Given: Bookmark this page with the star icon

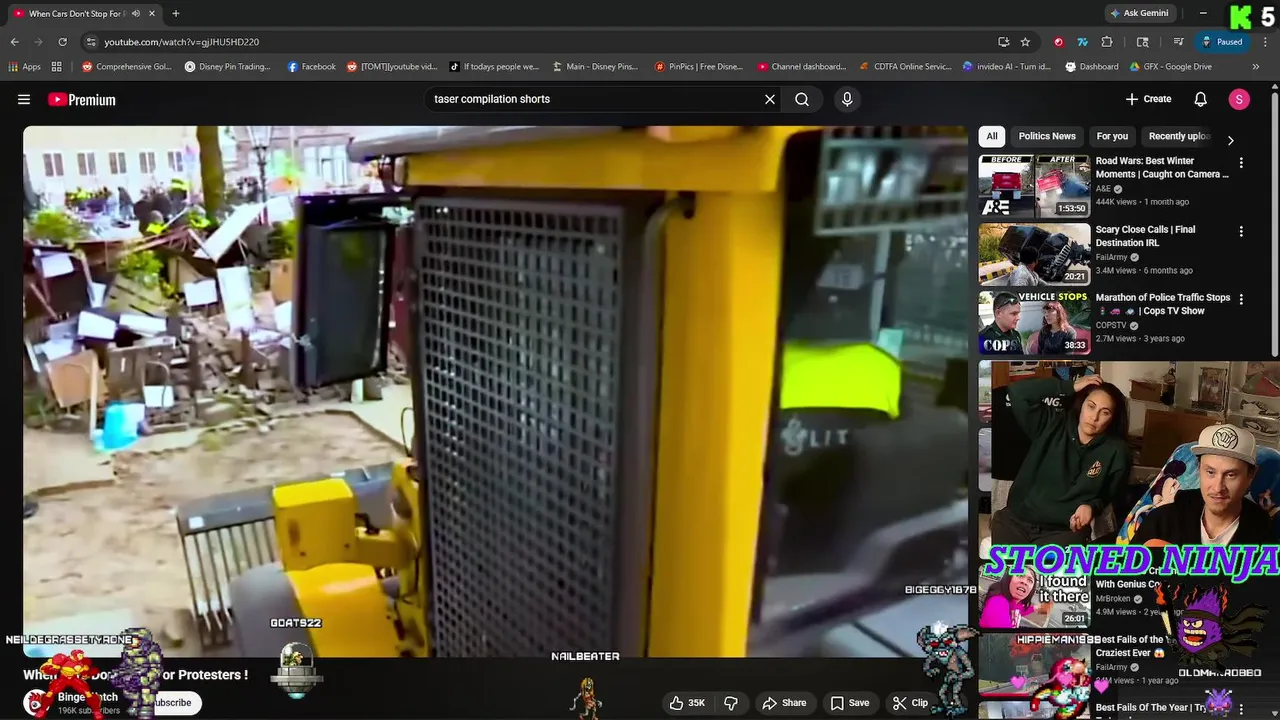Looking at the screenshot, I should coord(1025,42).
